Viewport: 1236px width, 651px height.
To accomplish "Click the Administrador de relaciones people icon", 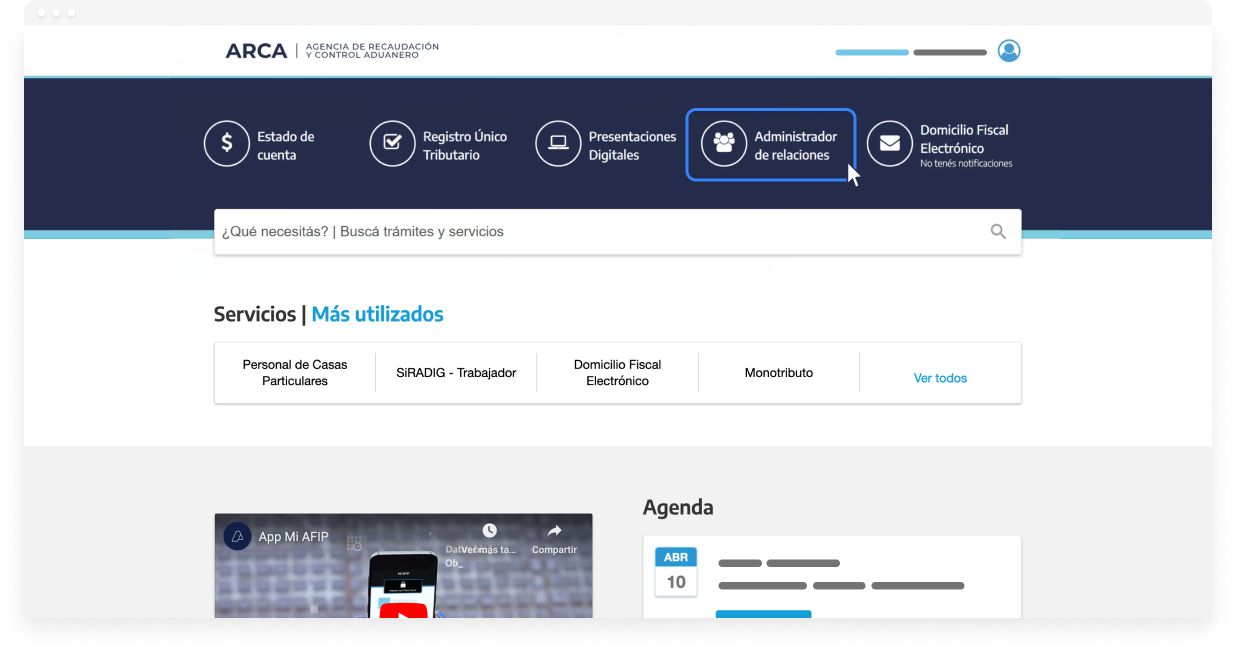I will coord(724,143).
